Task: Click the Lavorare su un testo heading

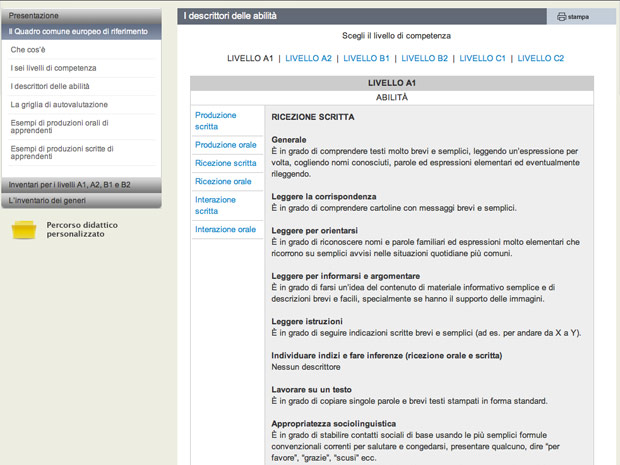Action: point(311,389)
